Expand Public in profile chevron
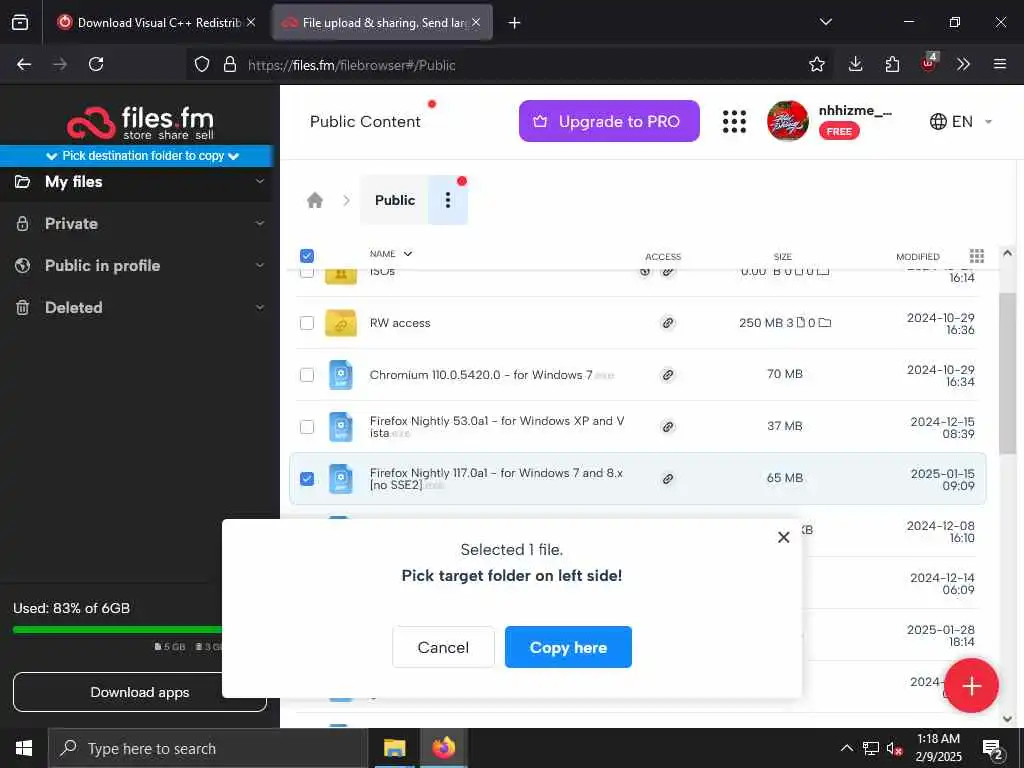1024x768 pixels. click(260, 265)
